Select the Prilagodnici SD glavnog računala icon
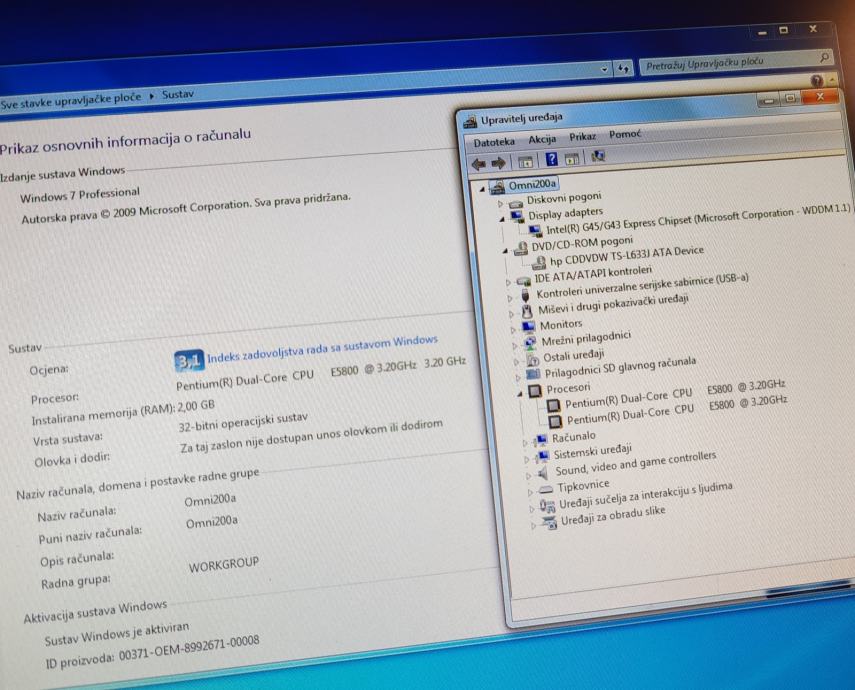855x690 pixels. coord(533,375)
